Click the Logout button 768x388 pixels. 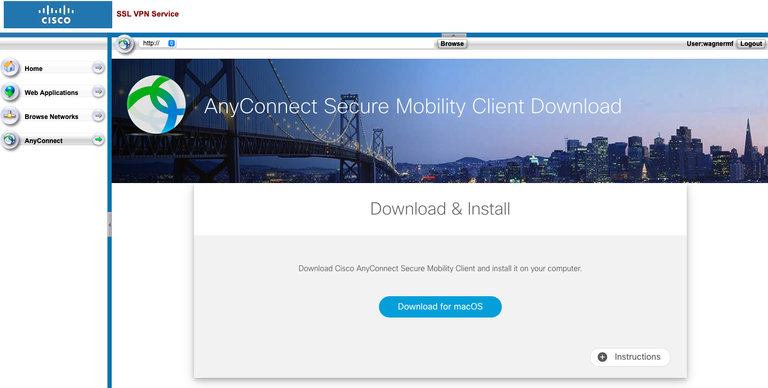(751, 44)
